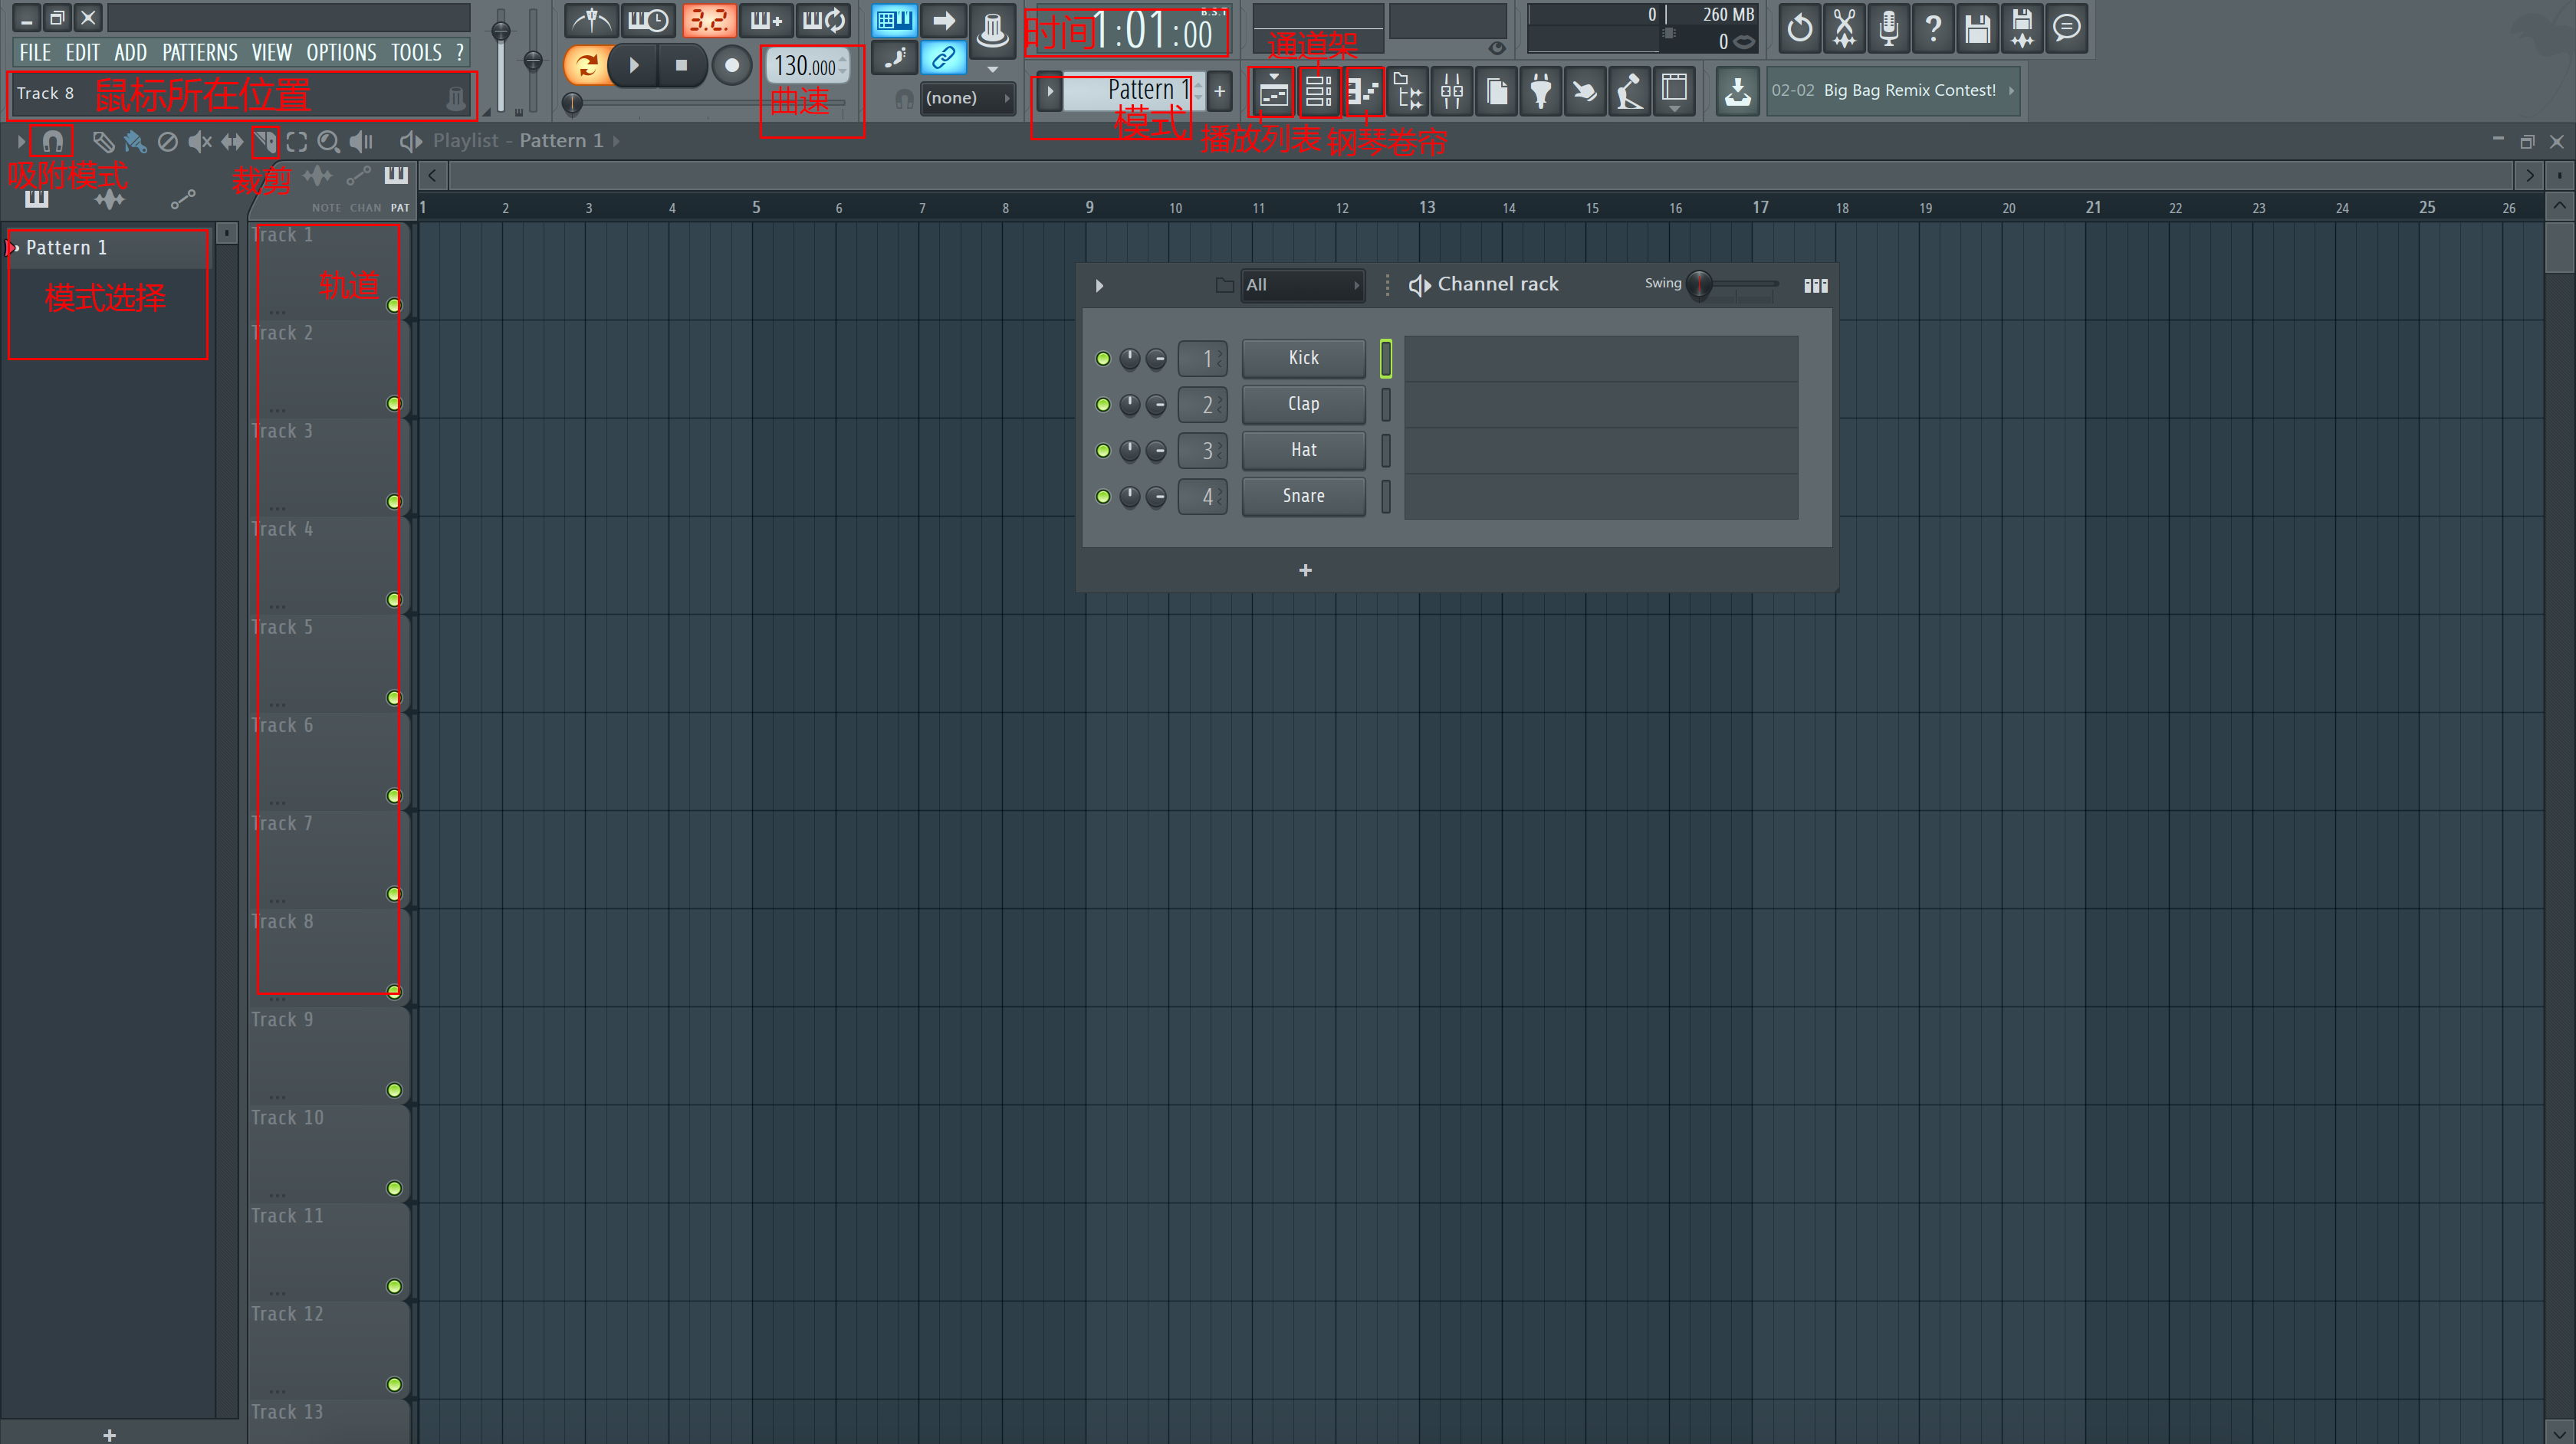Toggle the metronome button
The height and width of the screenshot is (1444, 2576).
click(592, 20)
